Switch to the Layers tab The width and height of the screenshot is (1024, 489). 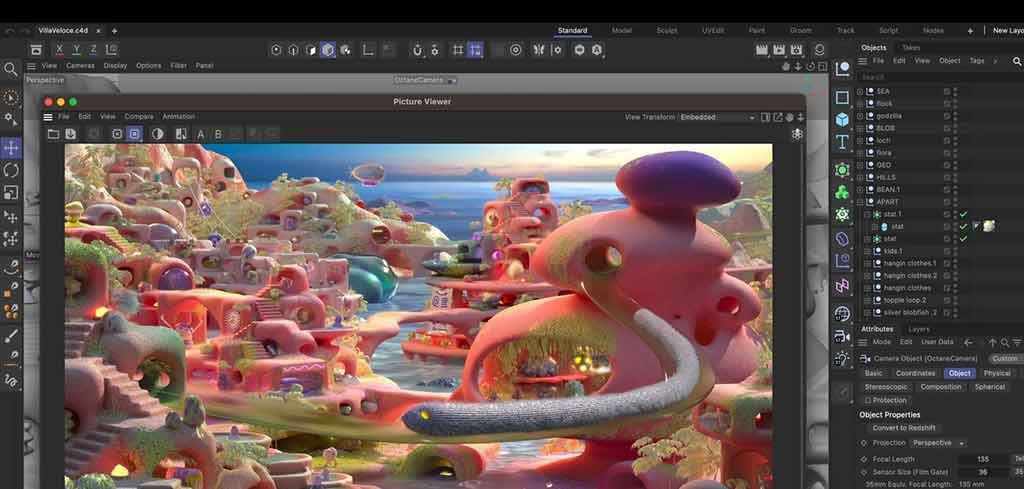click(919, 330)
